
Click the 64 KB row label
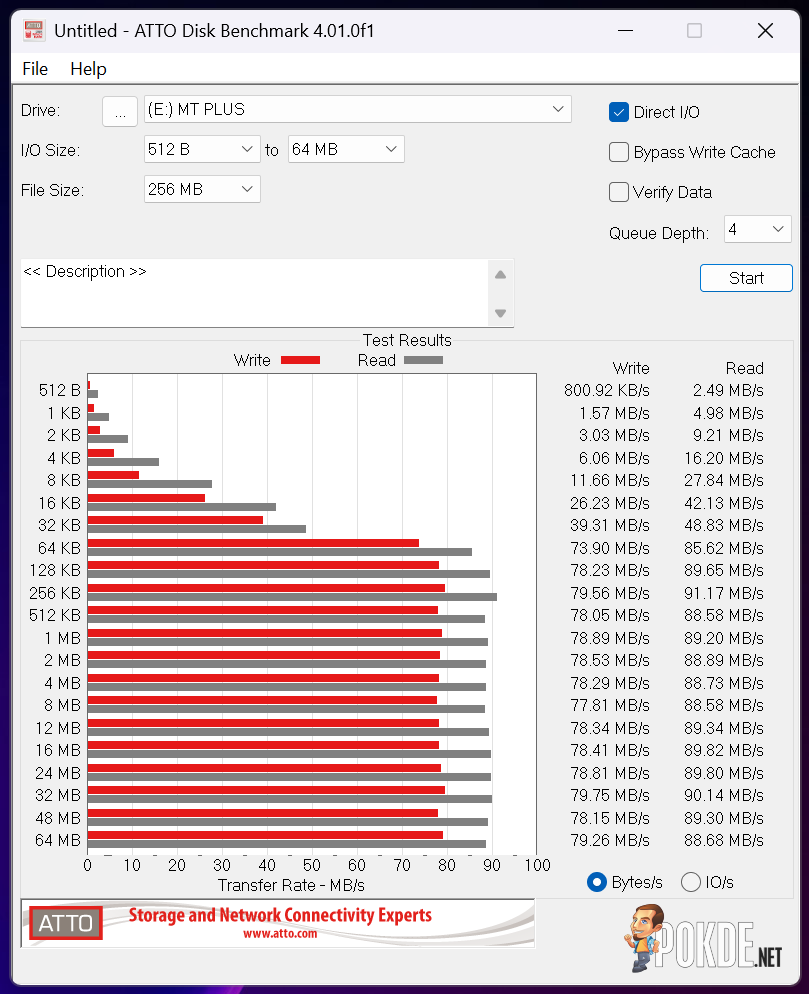tap(60, 548)
